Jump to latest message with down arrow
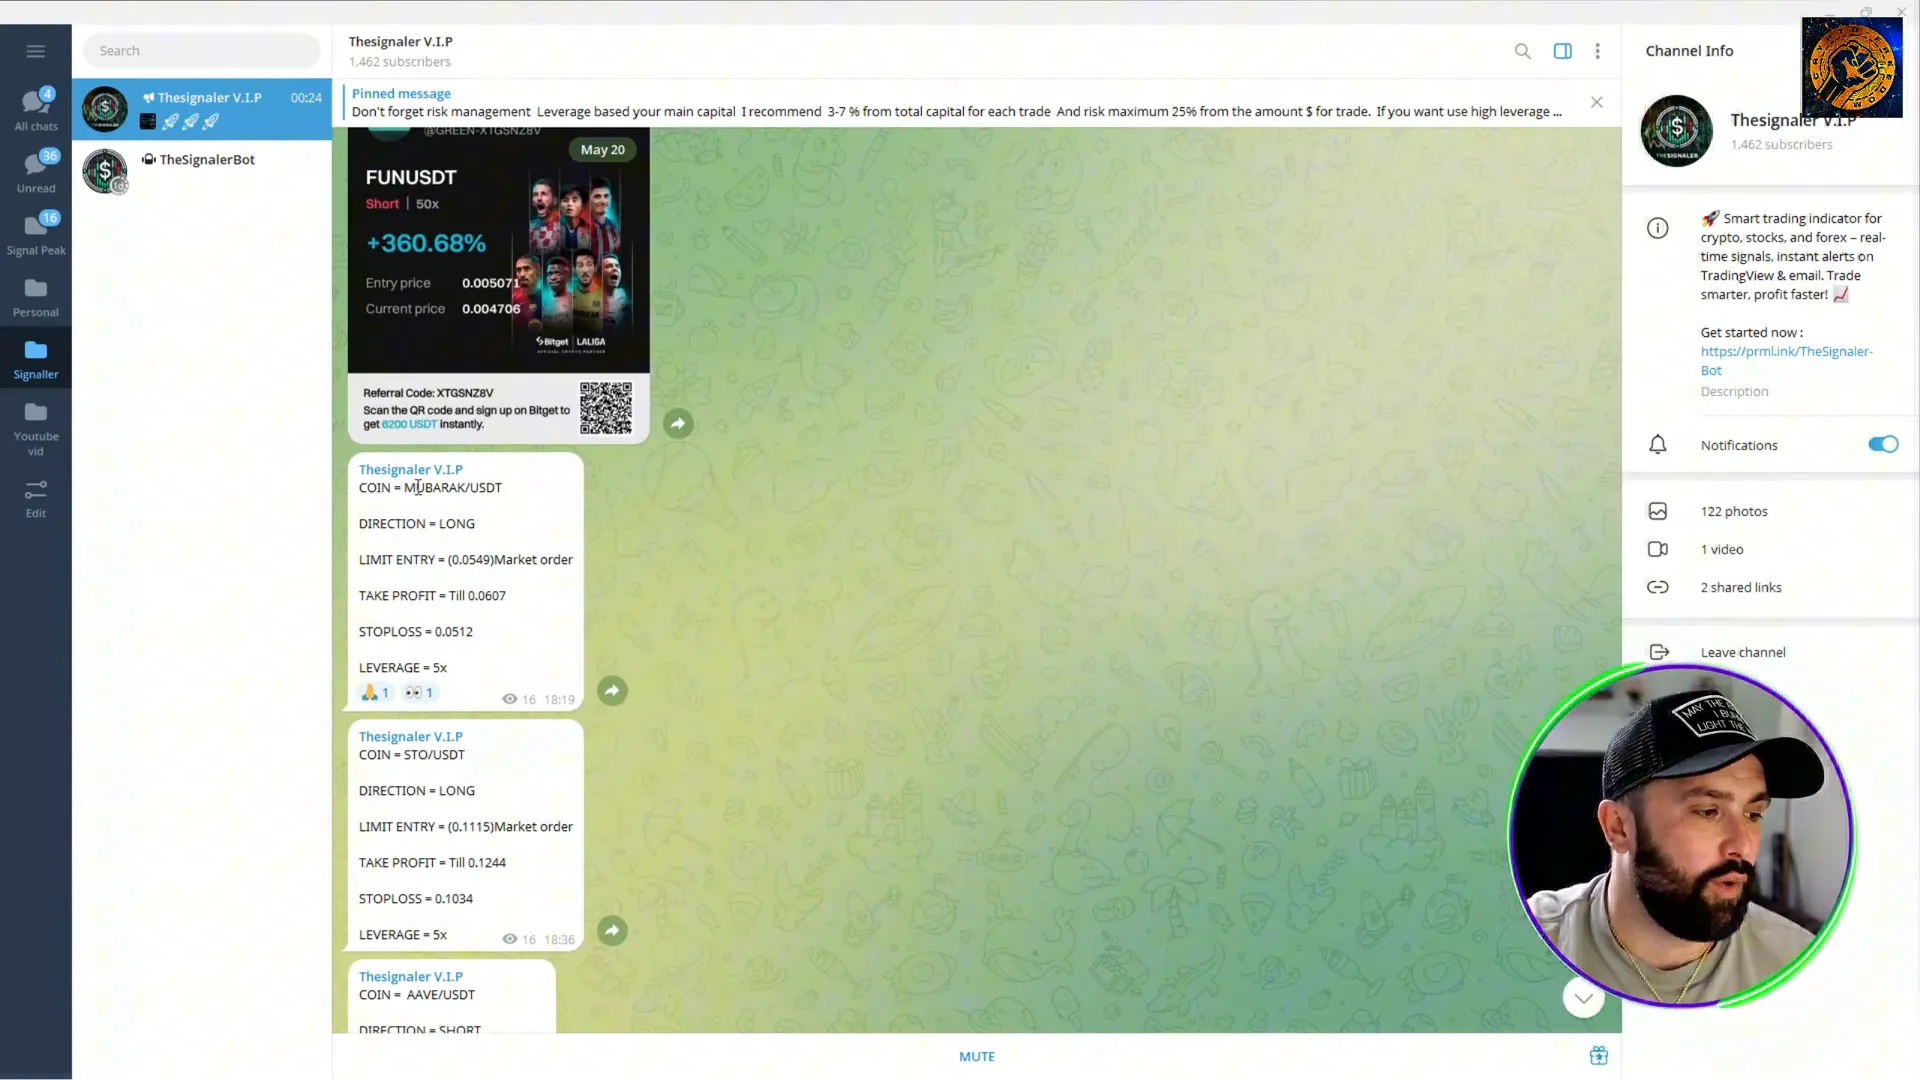 pos(1583,998)
